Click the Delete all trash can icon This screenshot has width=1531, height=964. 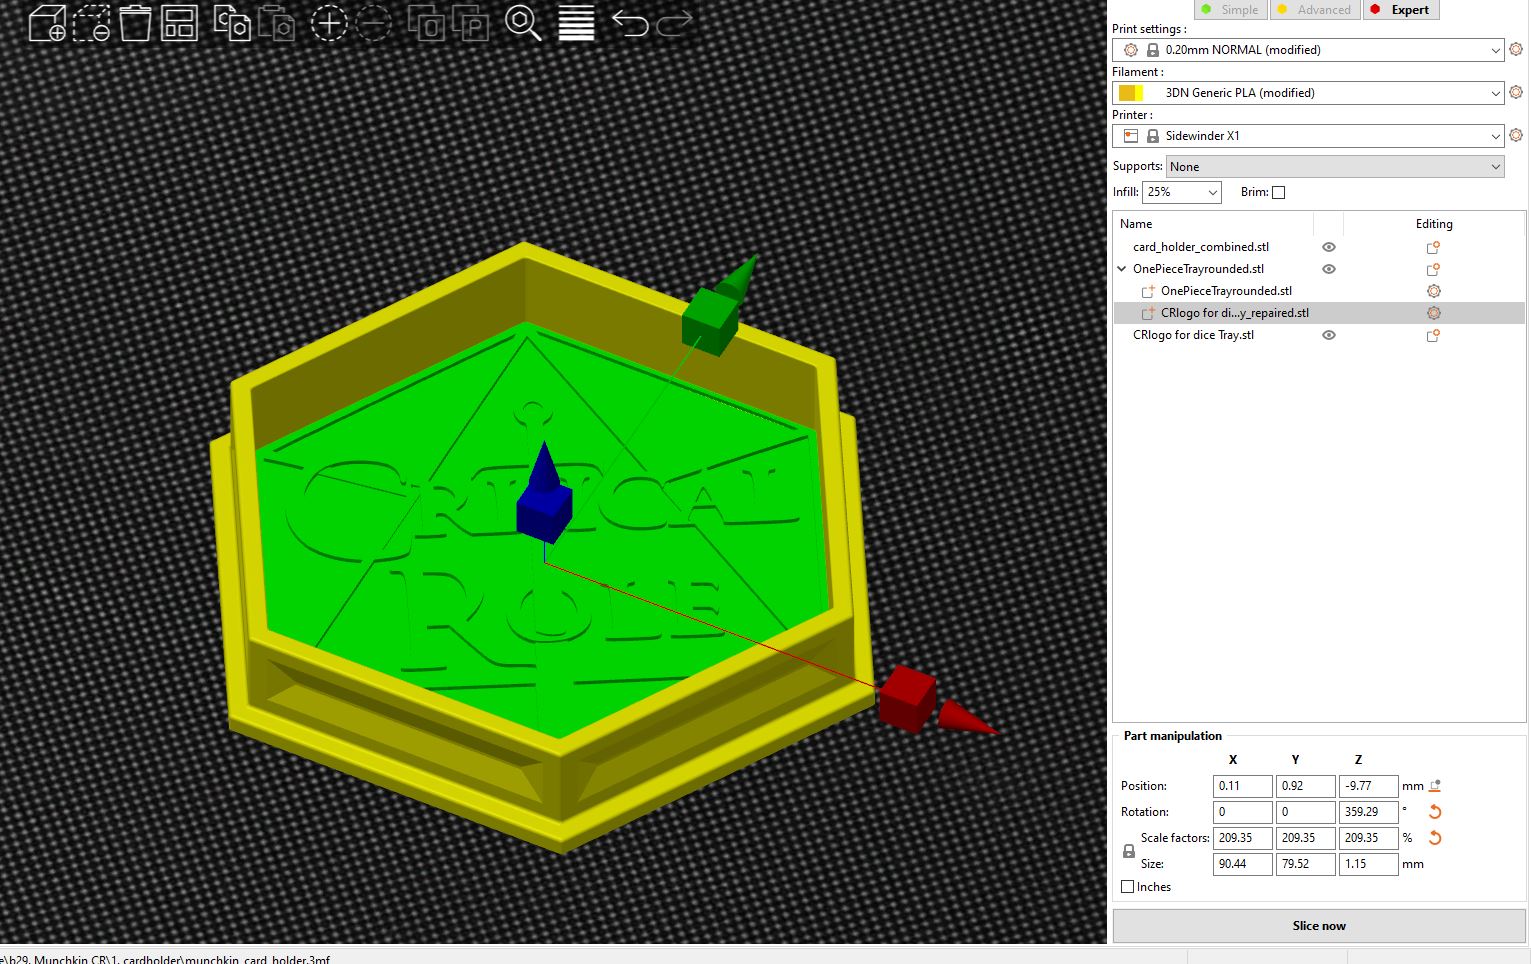135,23
